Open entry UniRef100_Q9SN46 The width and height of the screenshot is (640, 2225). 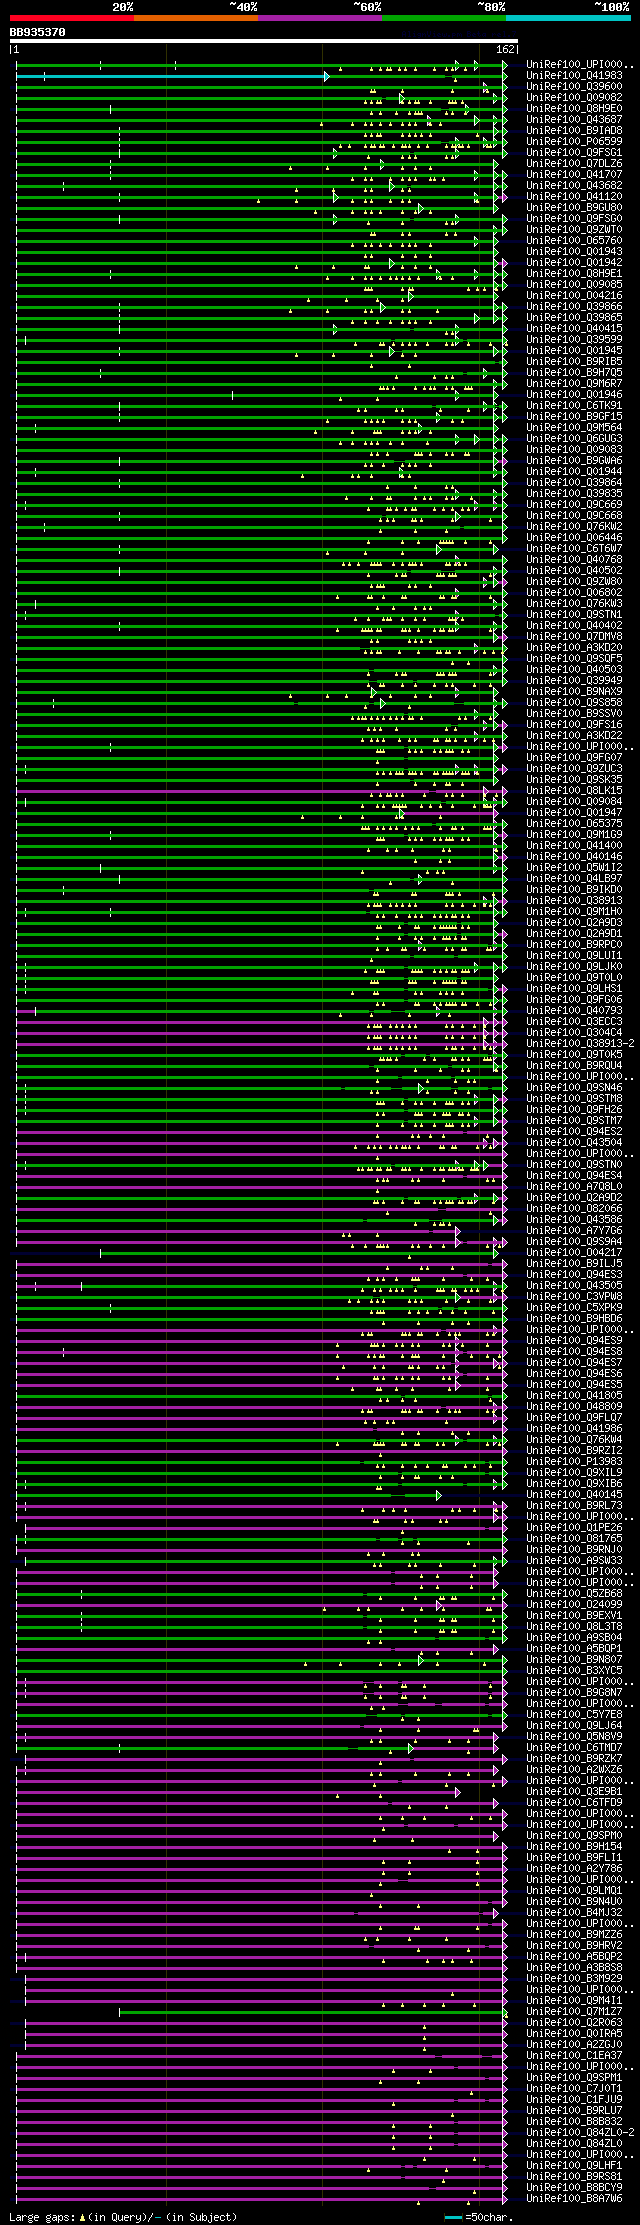574,1088
